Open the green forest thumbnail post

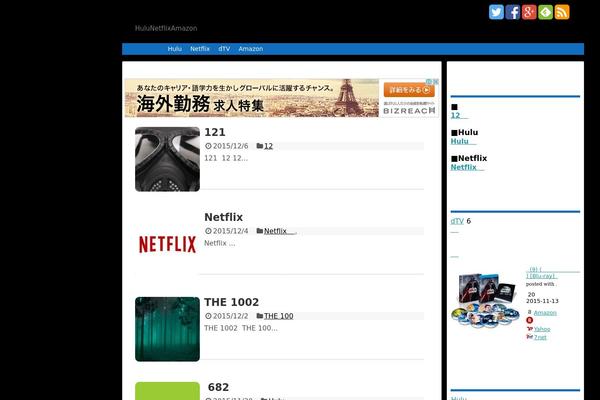coord(167,329)
